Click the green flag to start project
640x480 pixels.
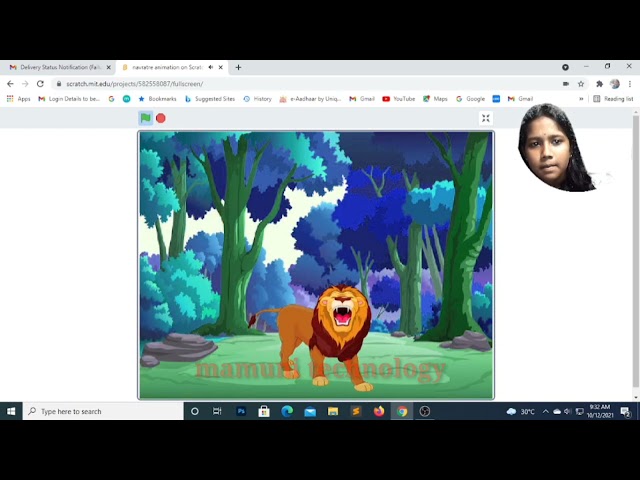tap(146, 118)
